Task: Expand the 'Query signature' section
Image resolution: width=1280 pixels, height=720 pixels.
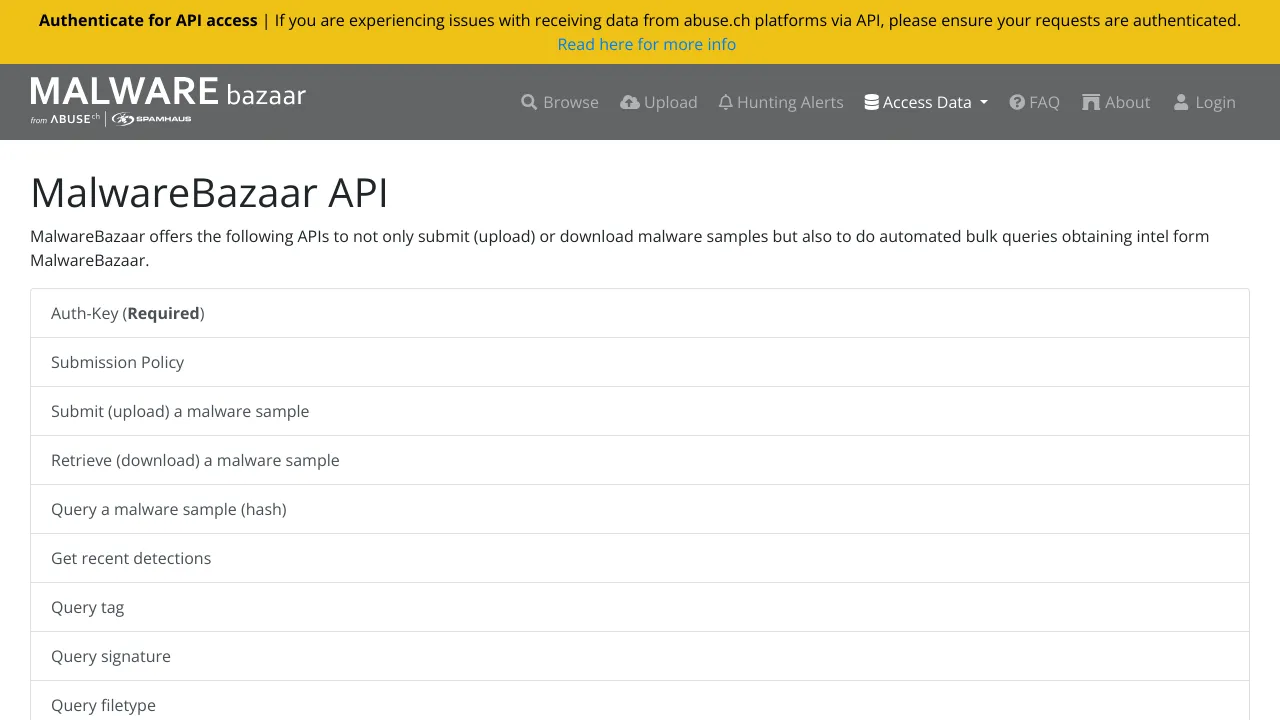Action: 640,656
